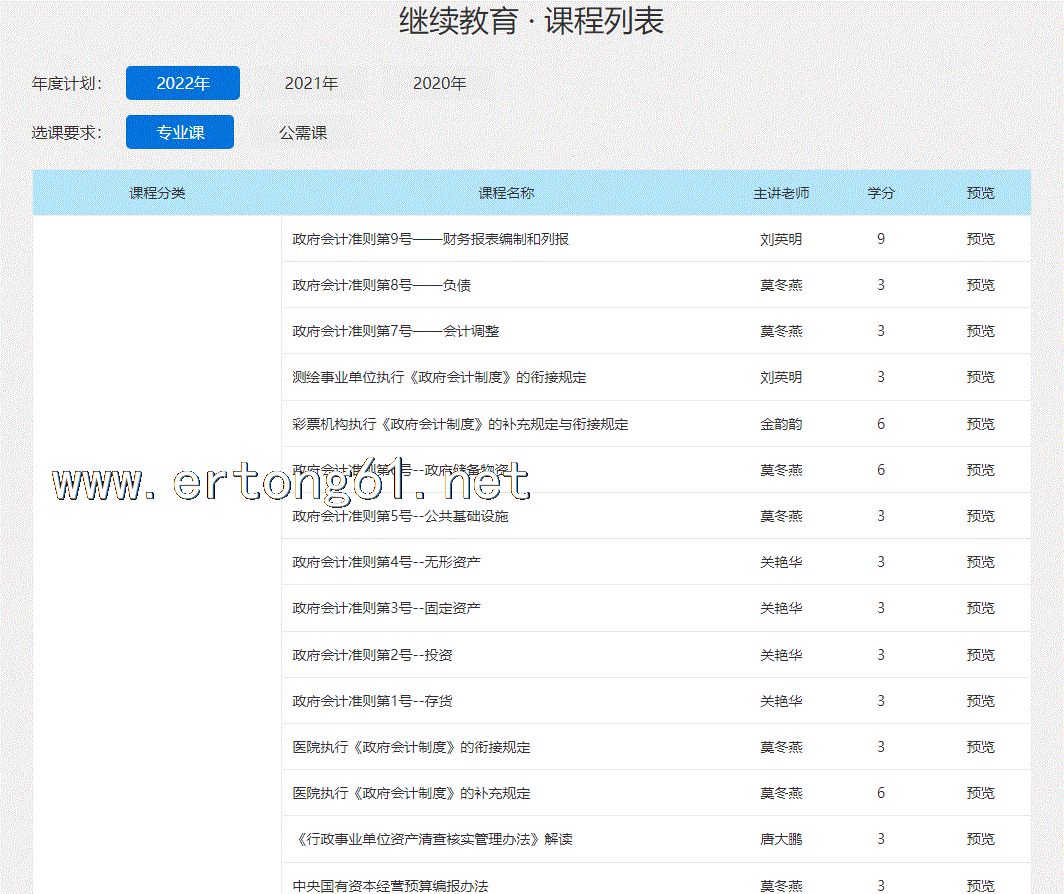Preview the 测绘事业单位 衔接规定 course
This screenshot has width=1064, height=894.
980,377
